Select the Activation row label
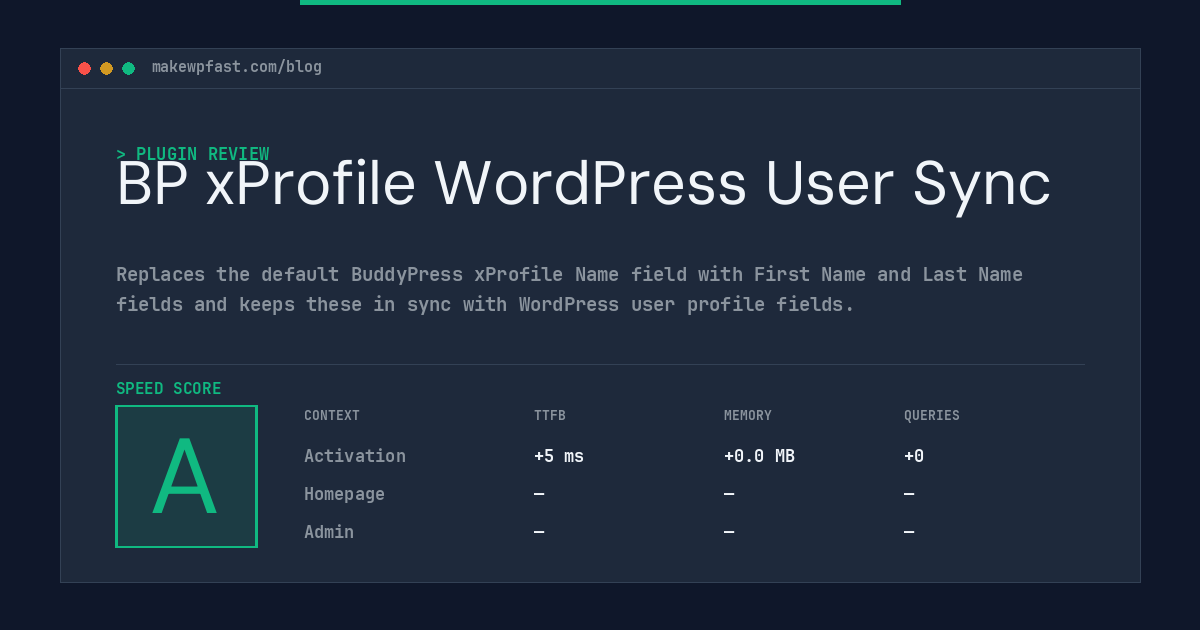This screenshot has width=1200, height=630. [x=355, y=456]
